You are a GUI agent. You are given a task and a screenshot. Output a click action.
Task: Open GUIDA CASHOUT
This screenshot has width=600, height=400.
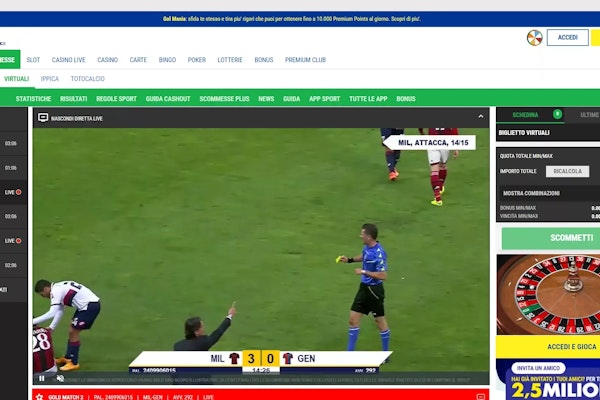[168, 99]
